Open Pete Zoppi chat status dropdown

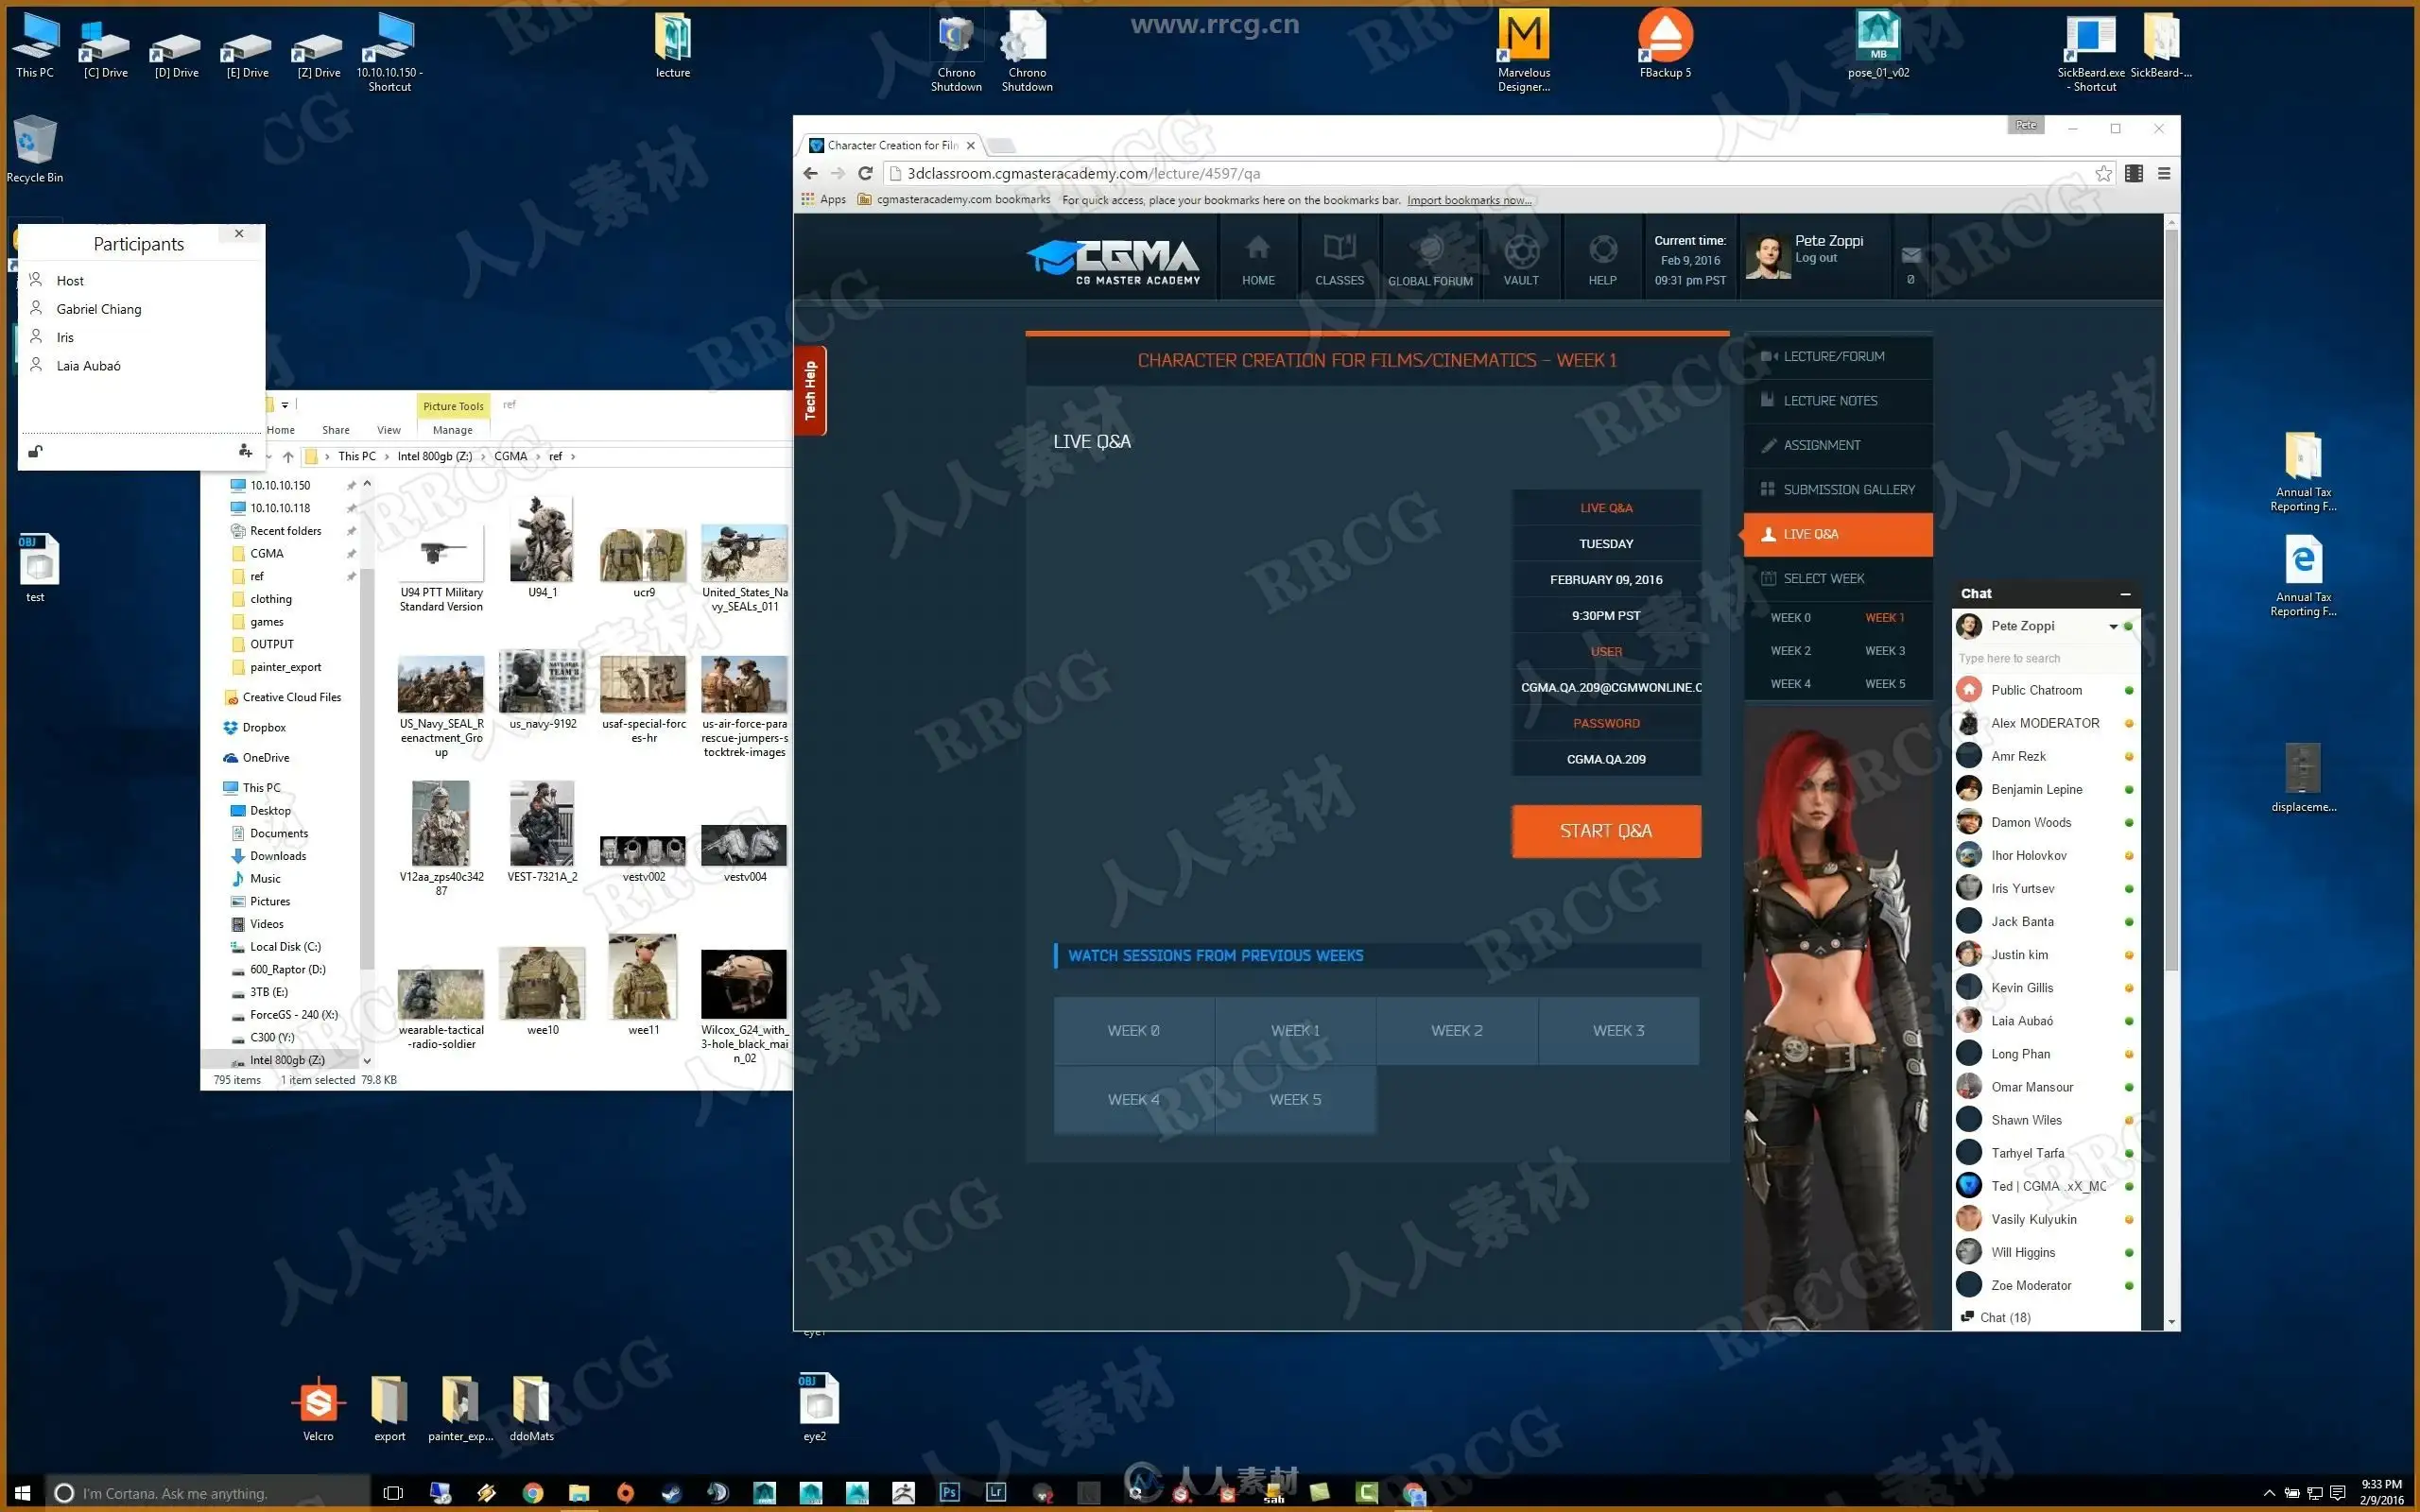tap(2113, 626)
